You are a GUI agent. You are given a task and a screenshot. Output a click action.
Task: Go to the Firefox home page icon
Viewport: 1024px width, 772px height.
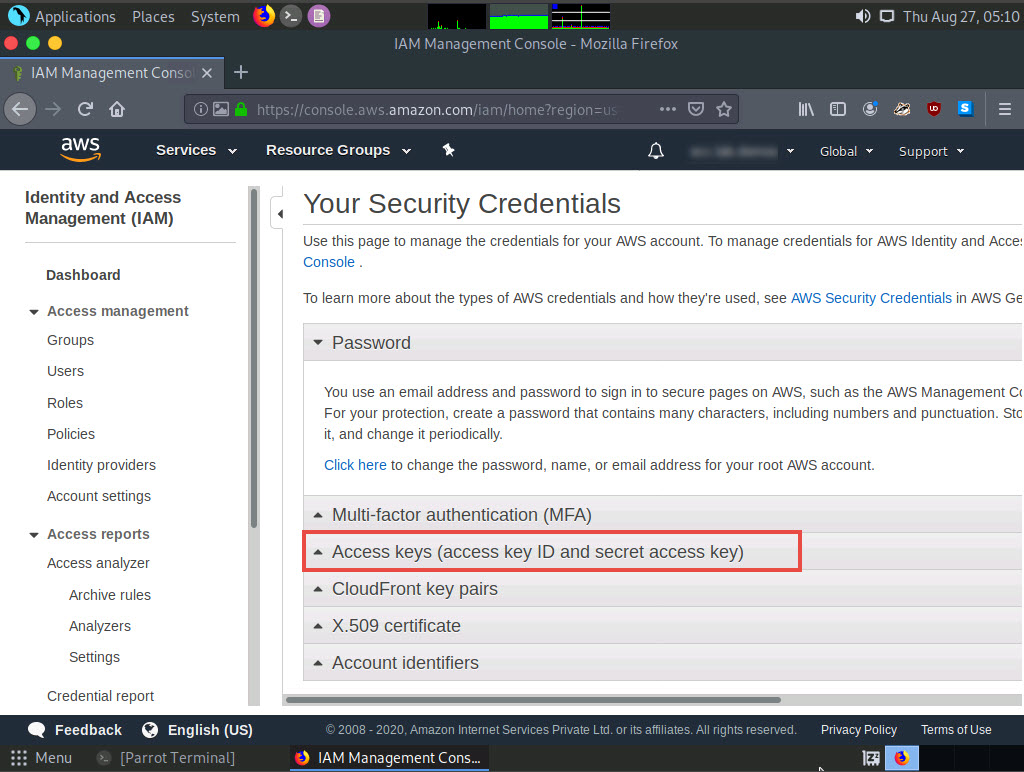click(117, 109)
